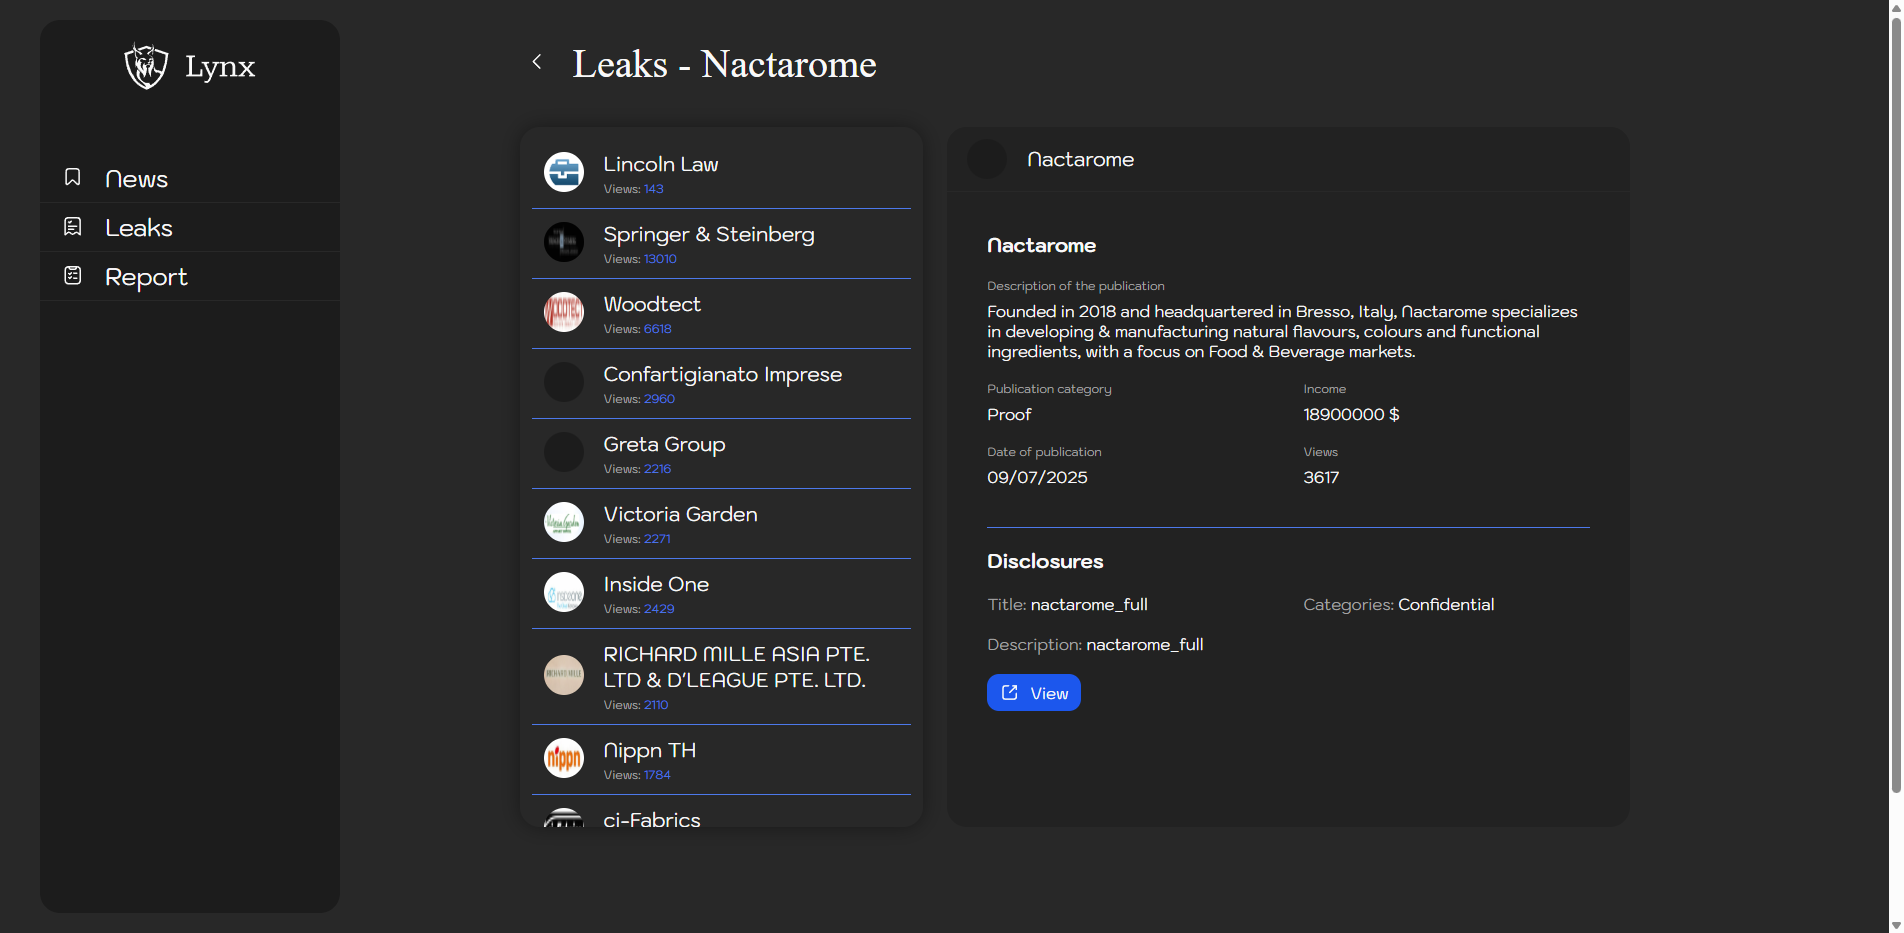Open the News menu item
The height and width of the screenshot is (933, 1904).
pos(136,179)
